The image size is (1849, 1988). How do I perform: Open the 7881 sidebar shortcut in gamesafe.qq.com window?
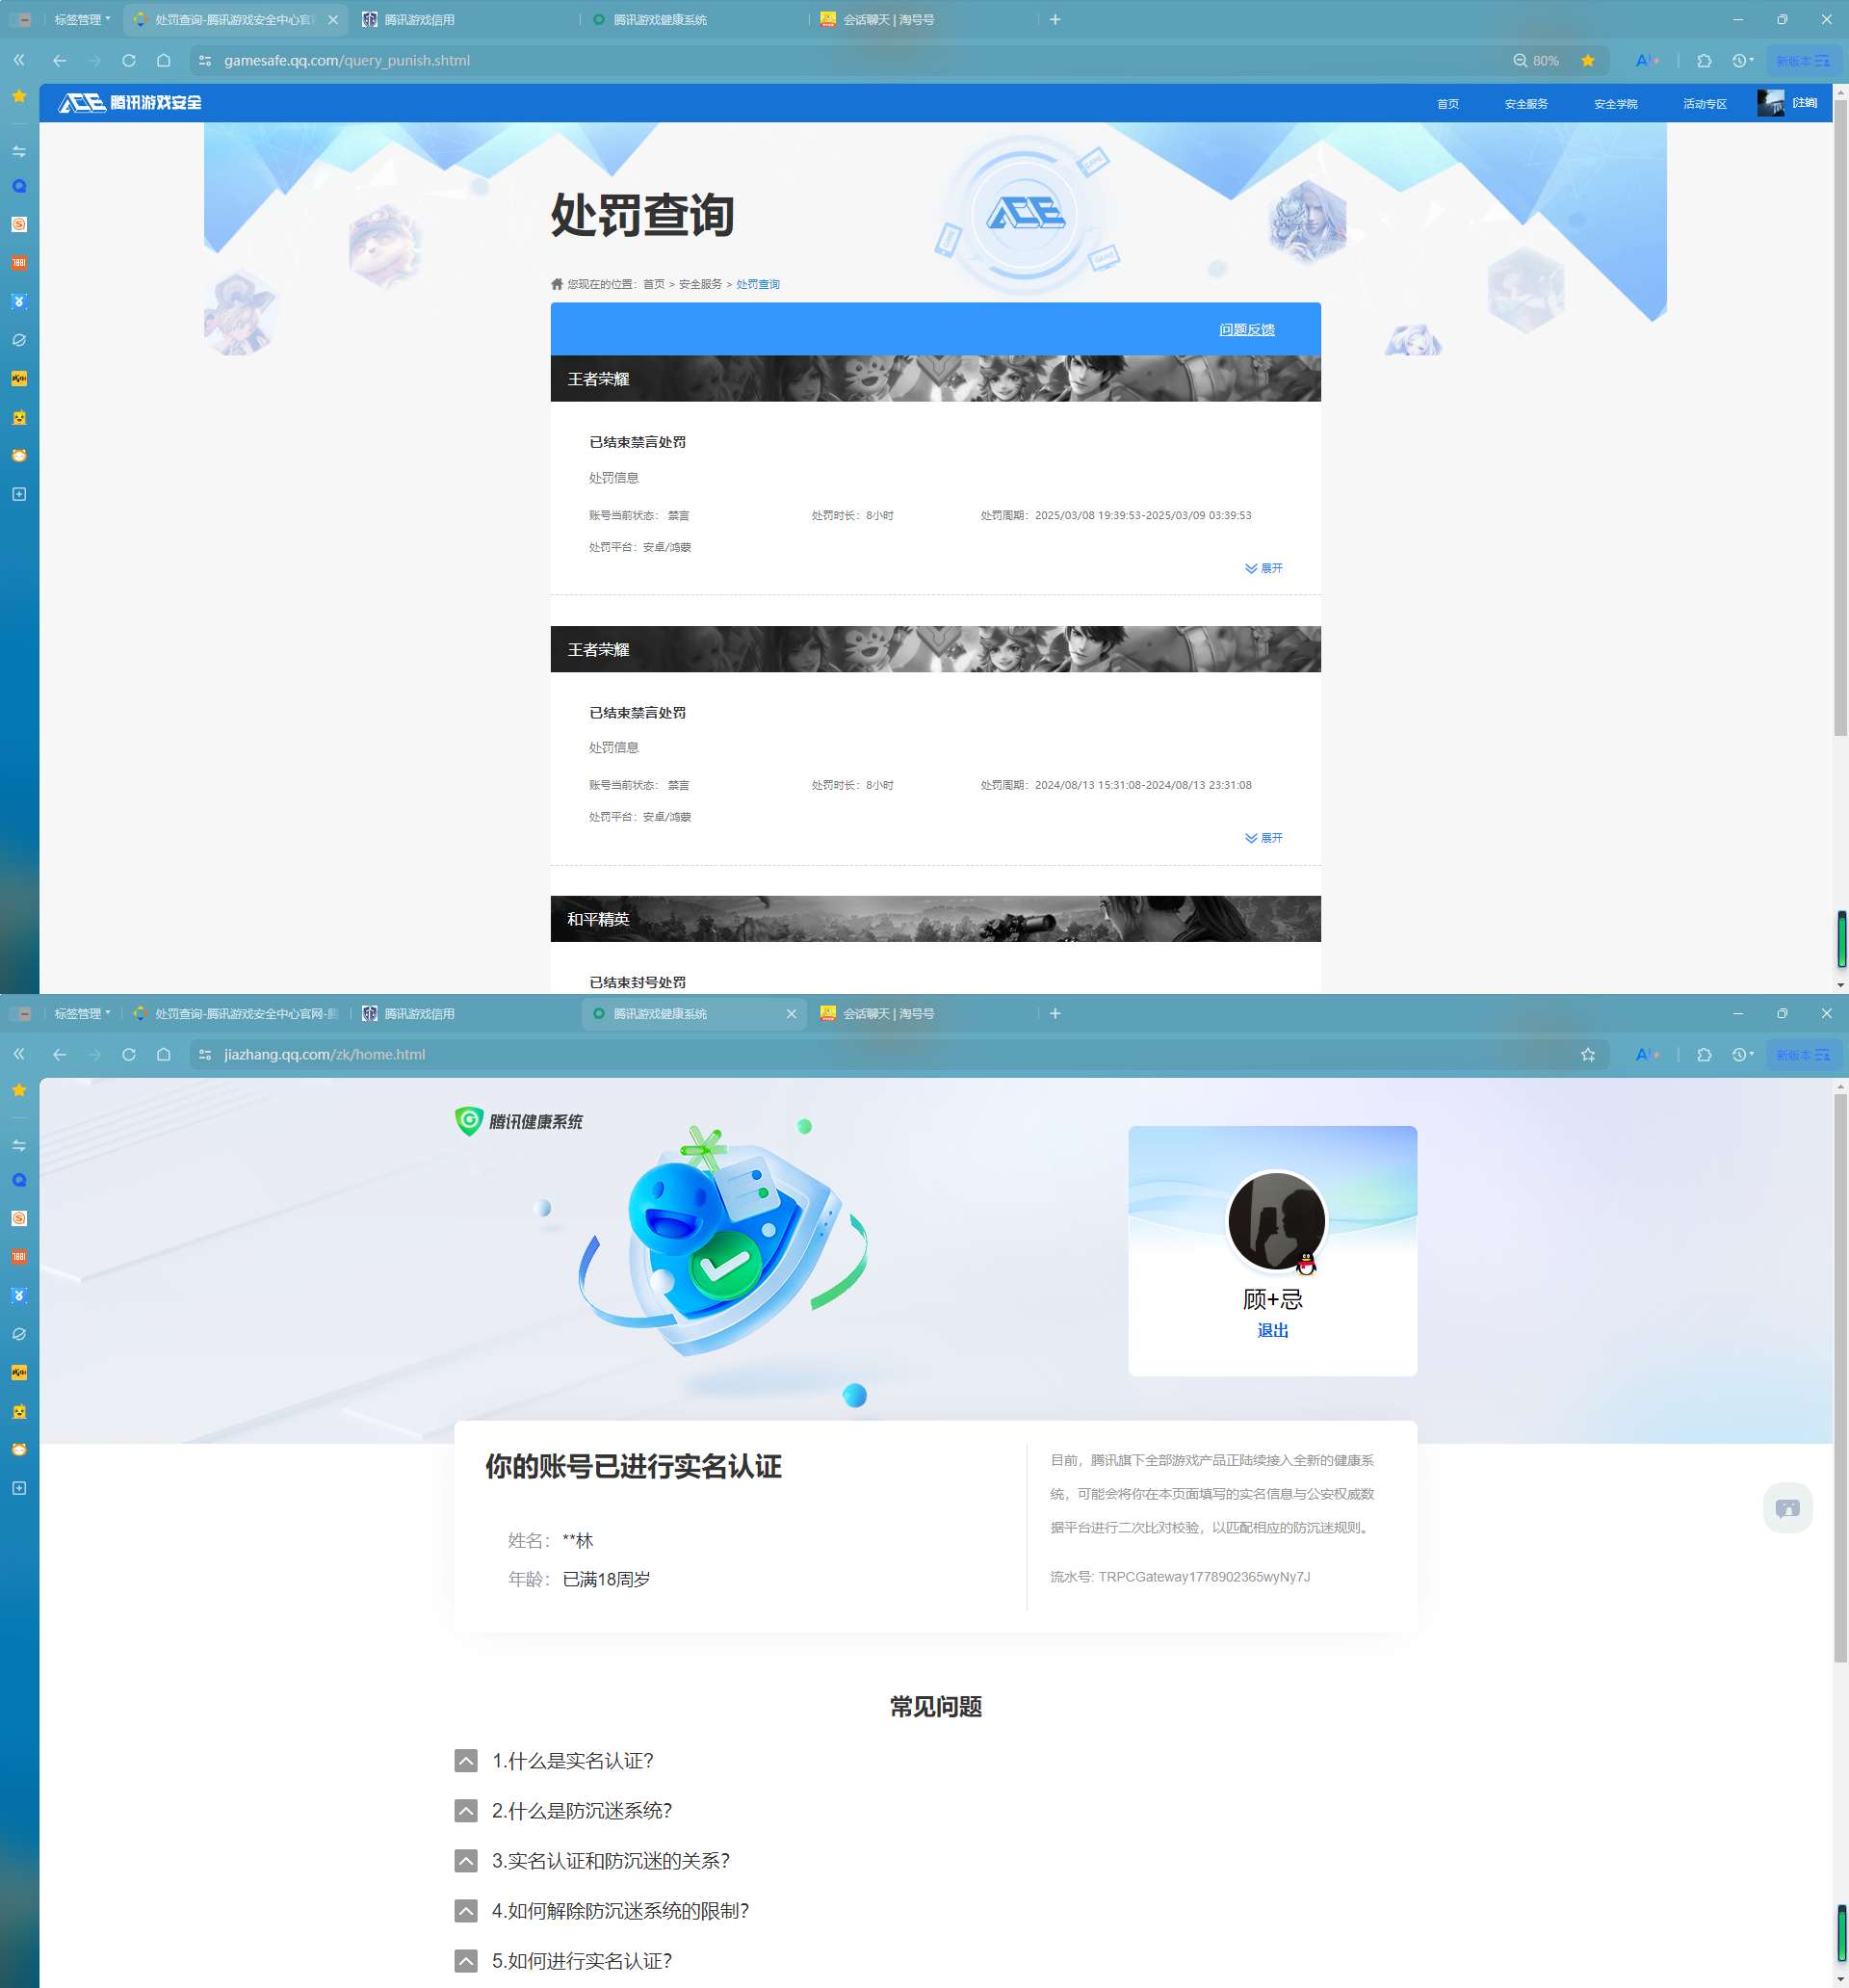point(19,263)
